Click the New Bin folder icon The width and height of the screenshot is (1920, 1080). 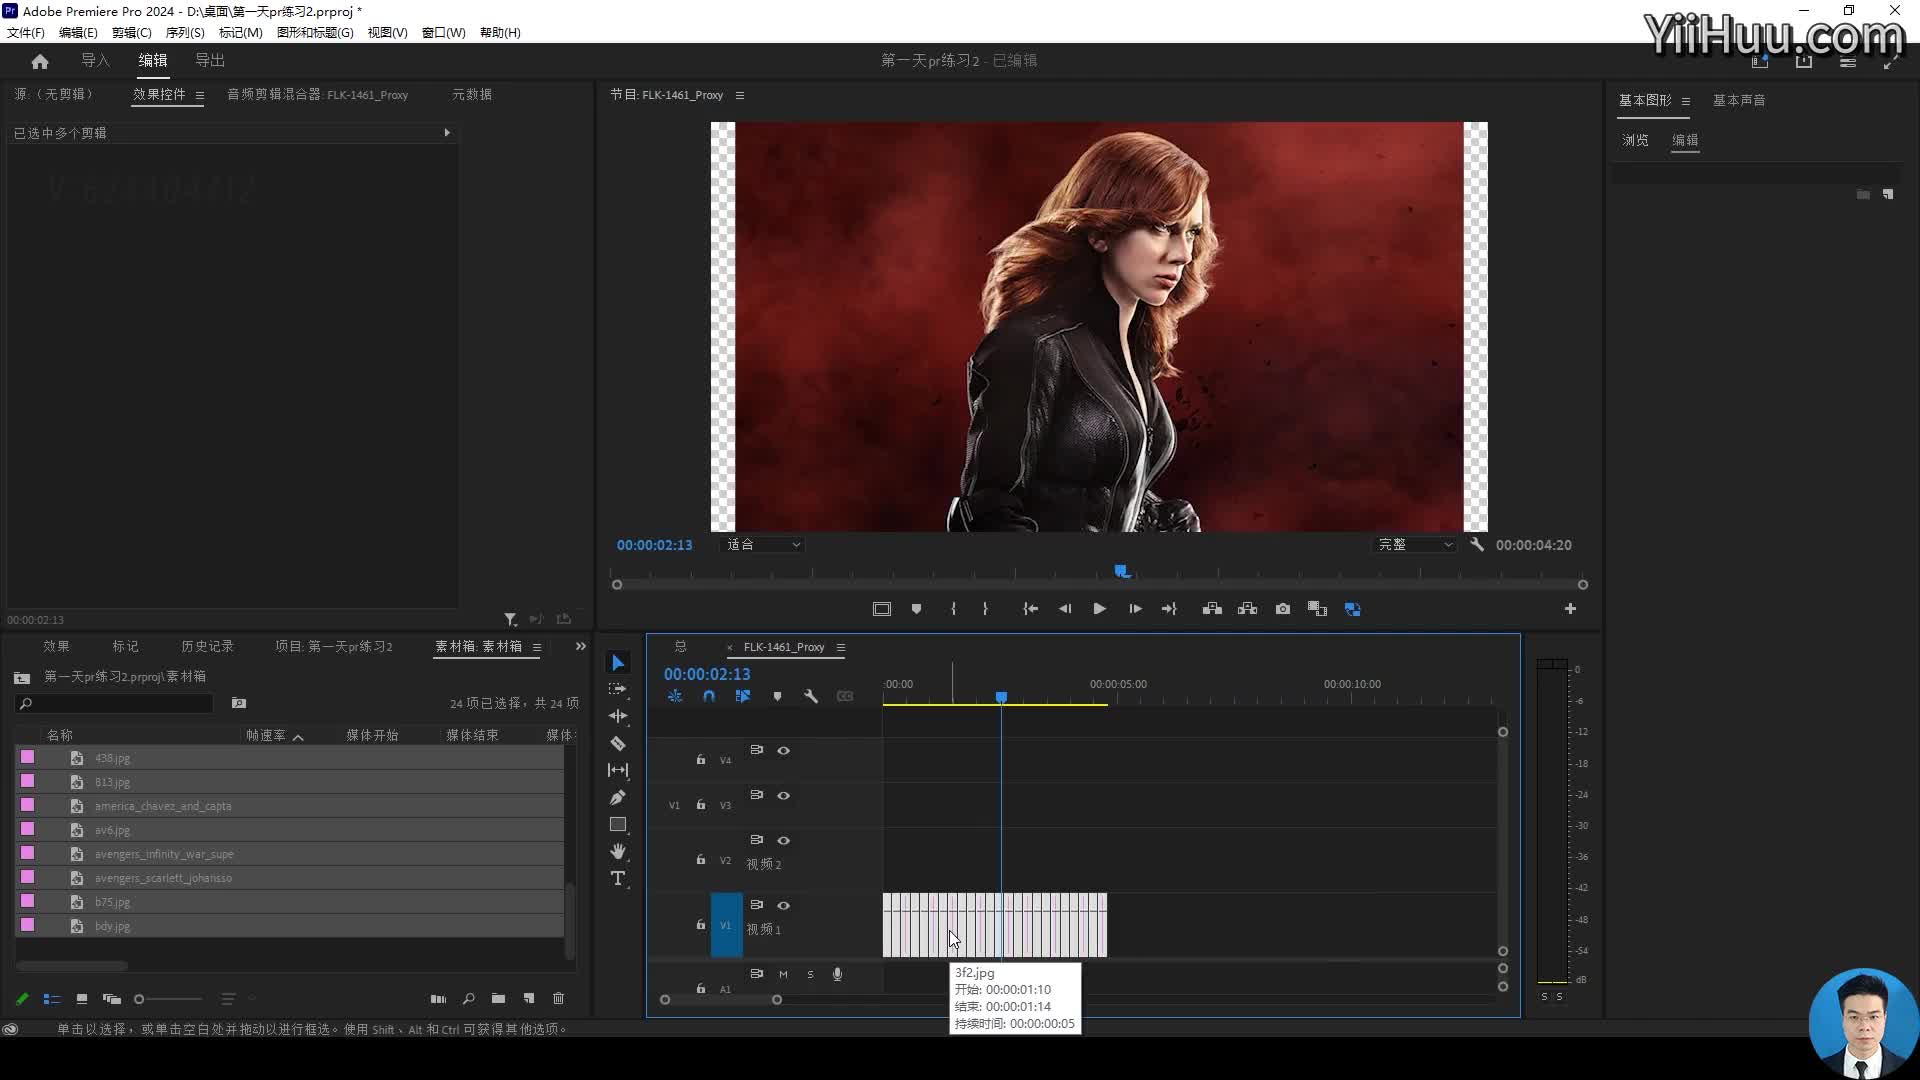pyautogui.click(x=498, y=998)
